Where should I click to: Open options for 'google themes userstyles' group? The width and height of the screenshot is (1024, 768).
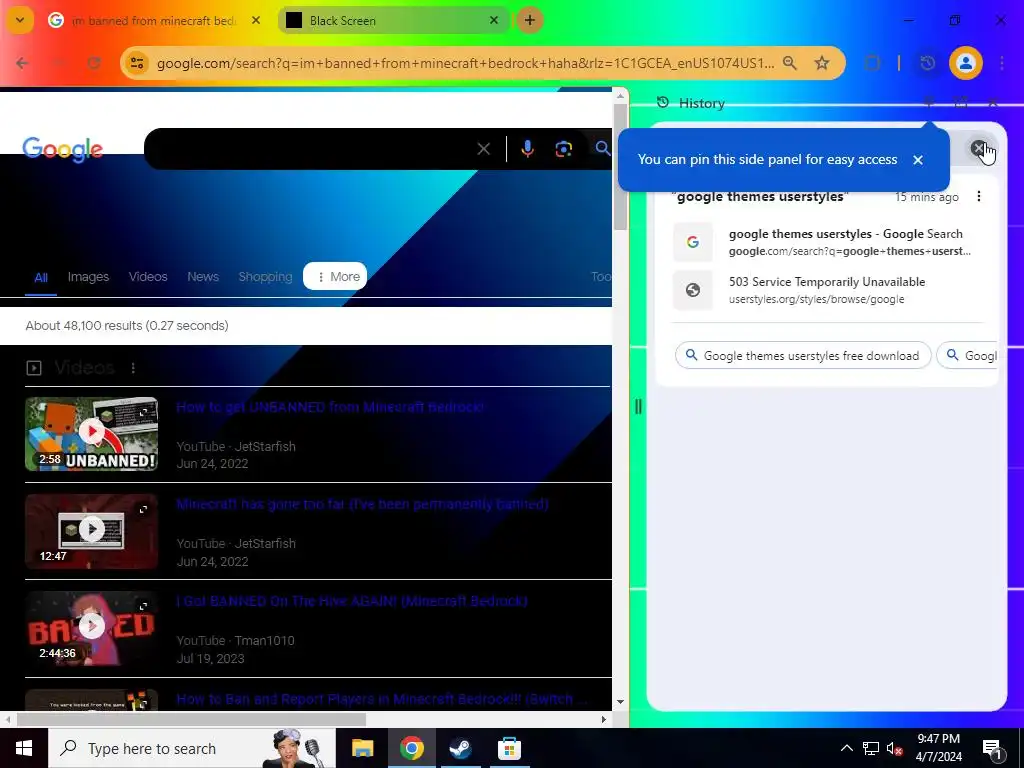[978, 197]
